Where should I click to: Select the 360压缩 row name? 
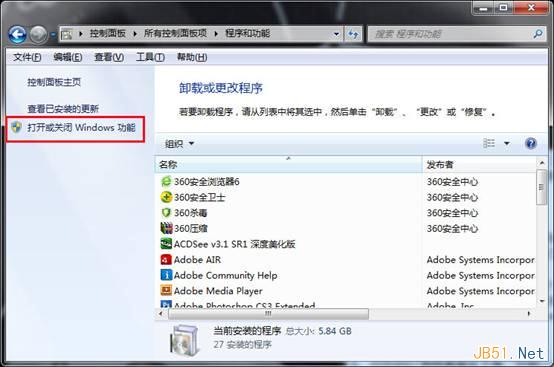click(x=191, y=228)
